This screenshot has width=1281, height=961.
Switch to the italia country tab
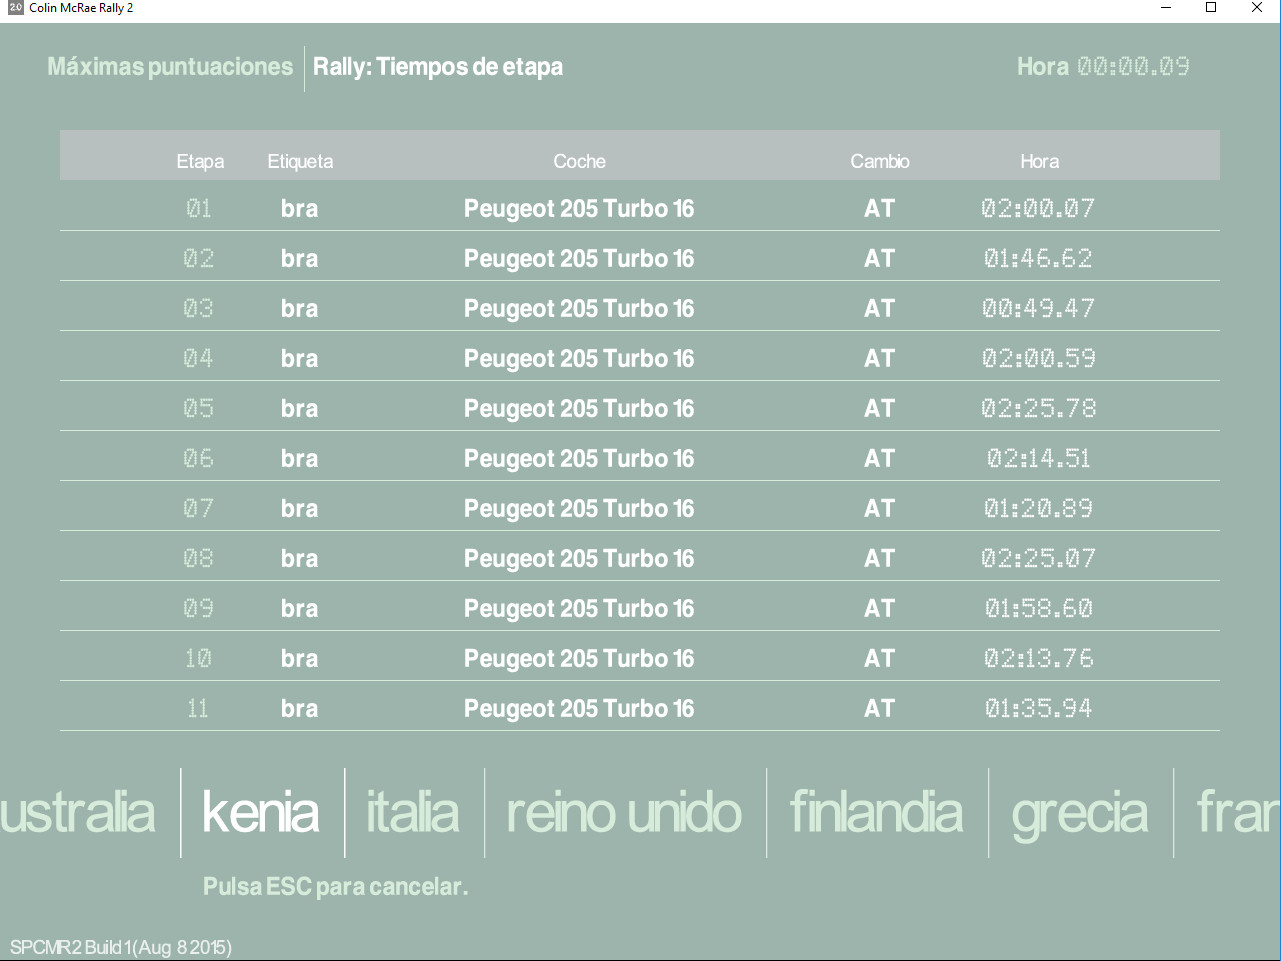point(413,812)
